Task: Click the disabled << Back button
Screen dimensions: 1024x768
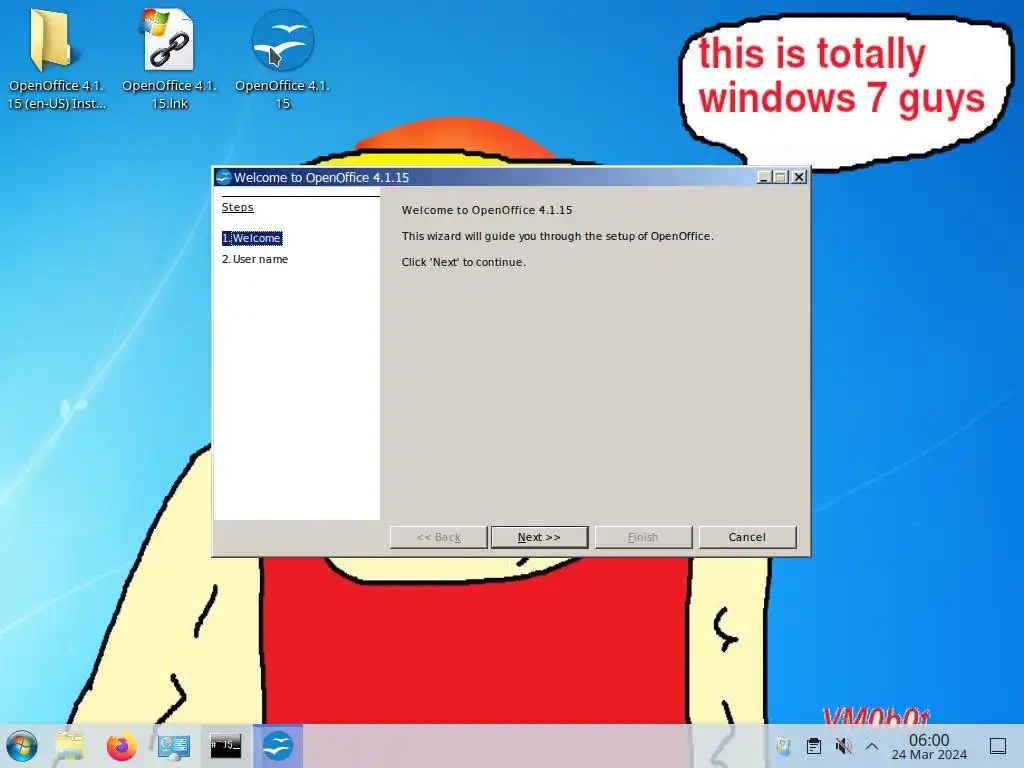Action: click(x=438, y=537)
